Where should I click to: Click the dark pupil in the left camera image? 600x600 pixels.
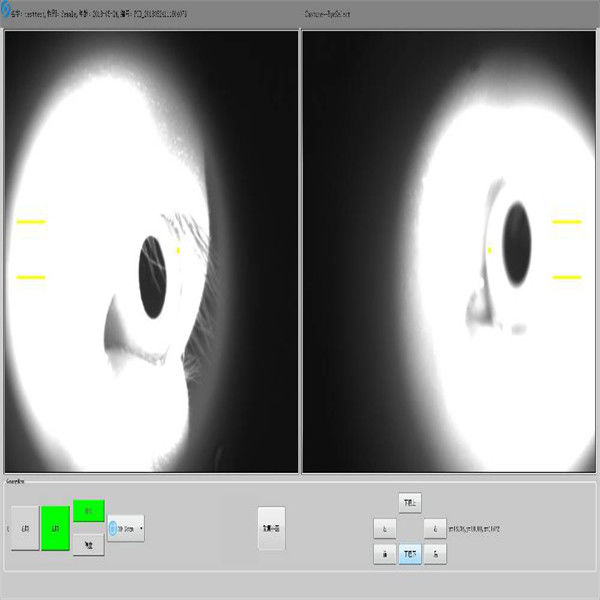153,277
